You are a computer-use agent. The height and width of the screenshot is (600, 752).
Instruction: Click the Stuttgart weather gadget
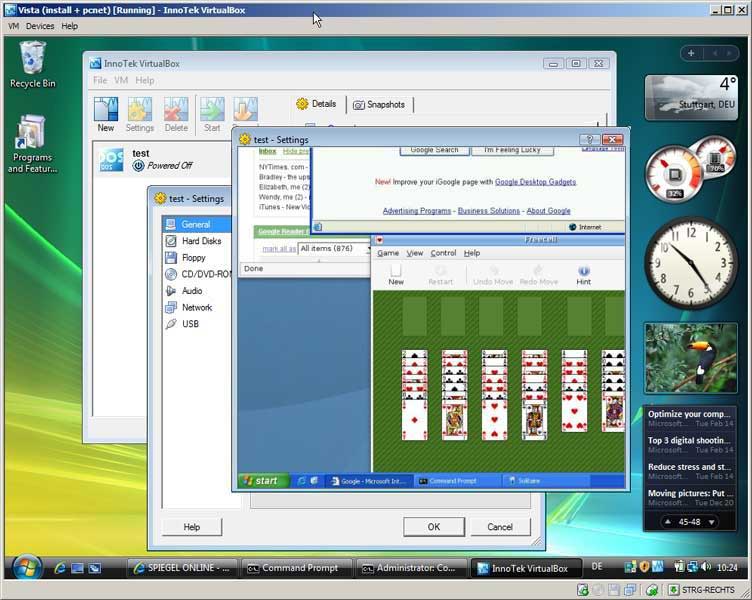(691, 97)
